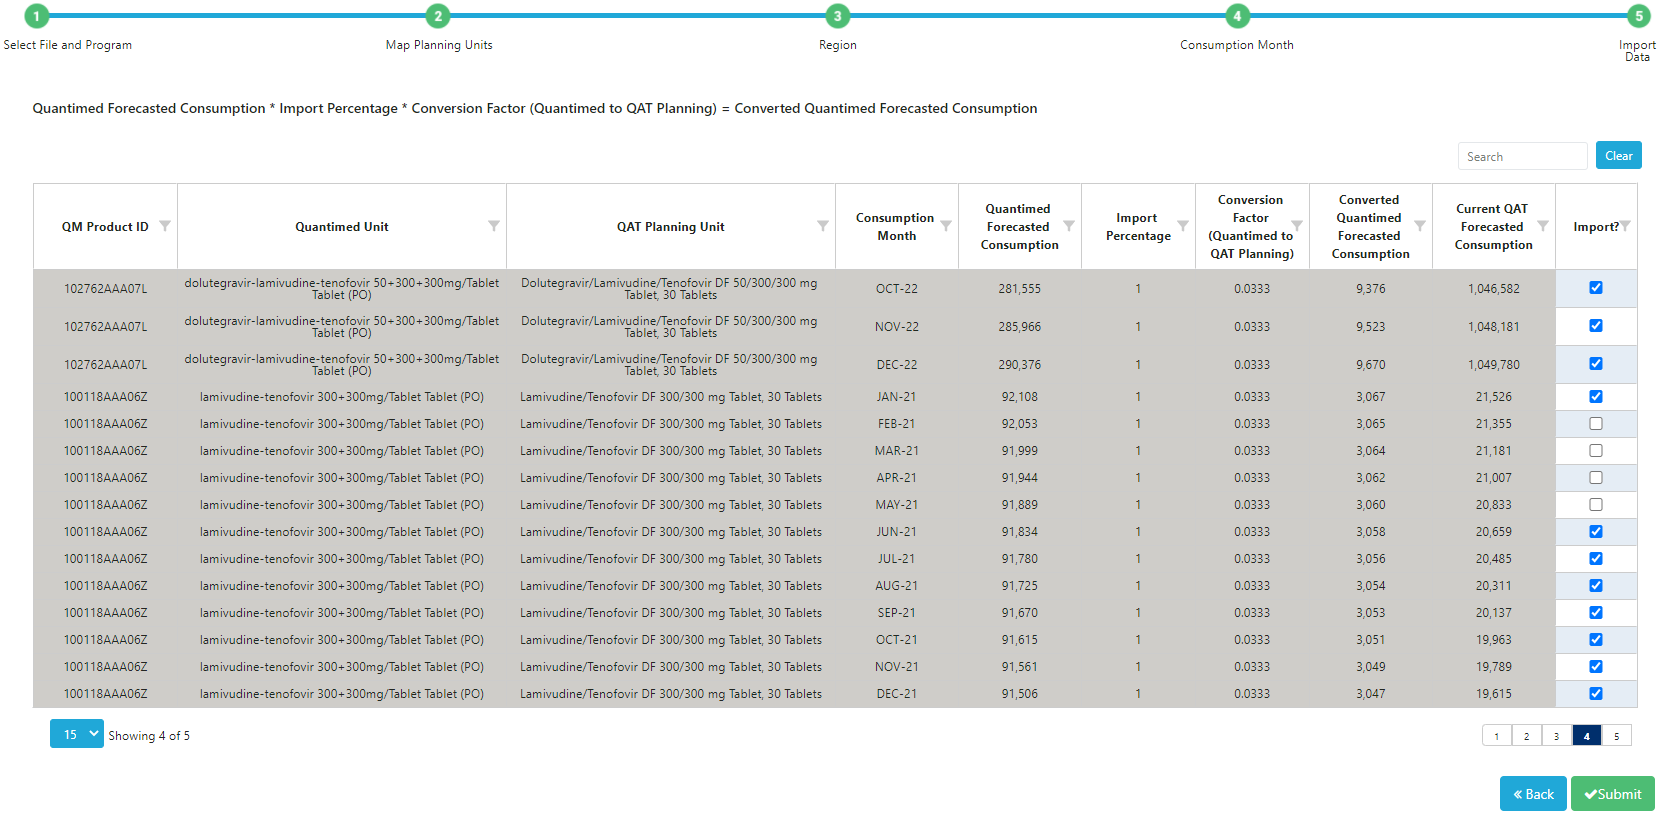Go to step 3 Region
The image size is (1668, 839).
point(838,16)
